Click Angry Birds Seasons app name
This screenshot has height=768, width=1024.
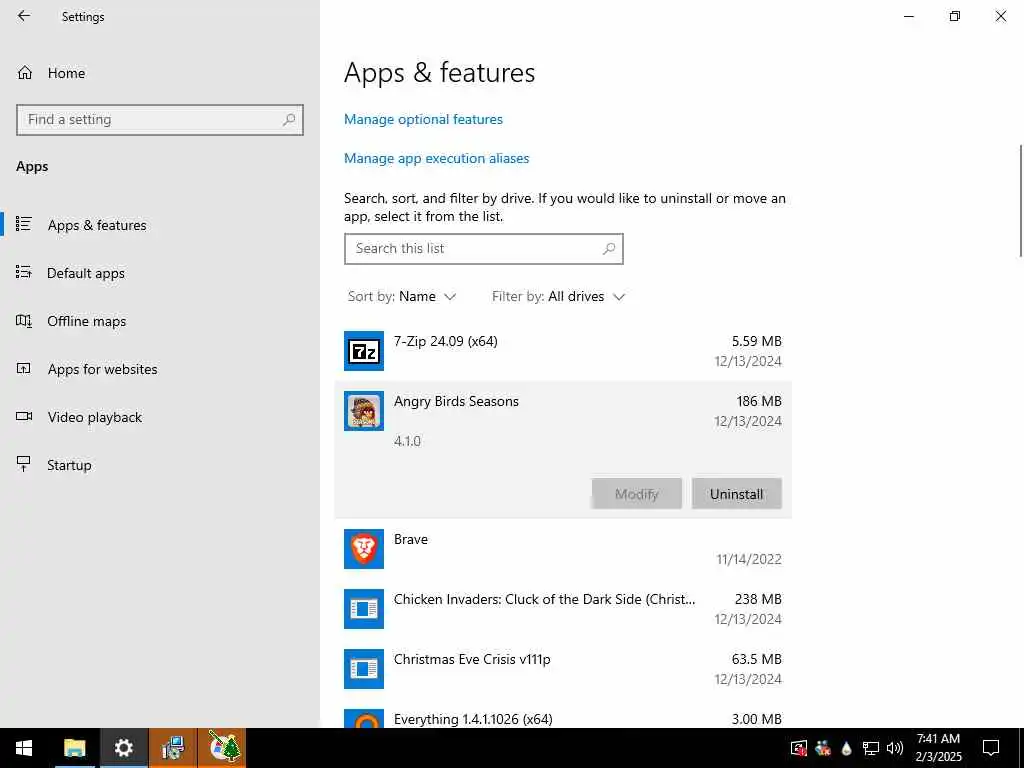pyautogui.click(x=456, y=402)
